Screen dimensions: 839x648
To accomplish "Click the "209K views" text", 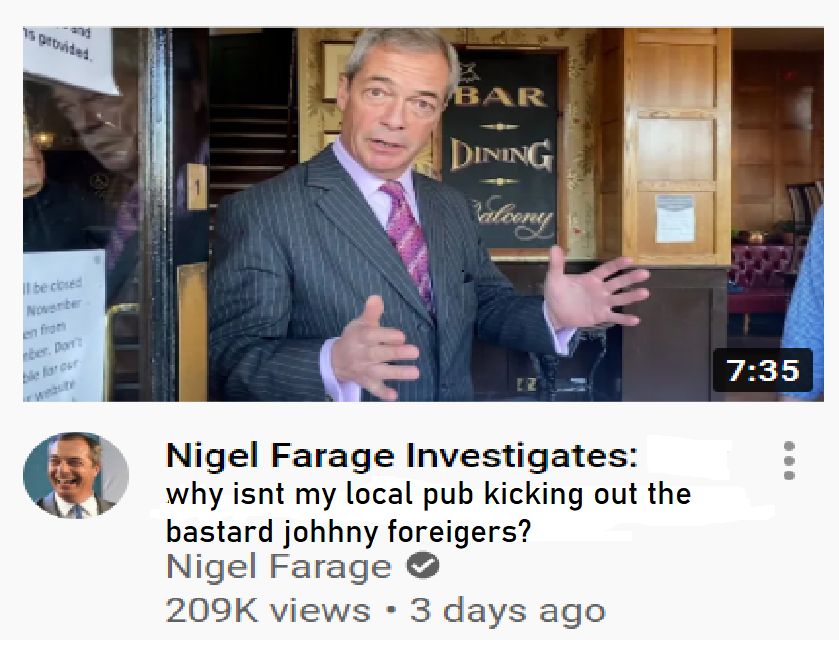I will pos(268,610).
